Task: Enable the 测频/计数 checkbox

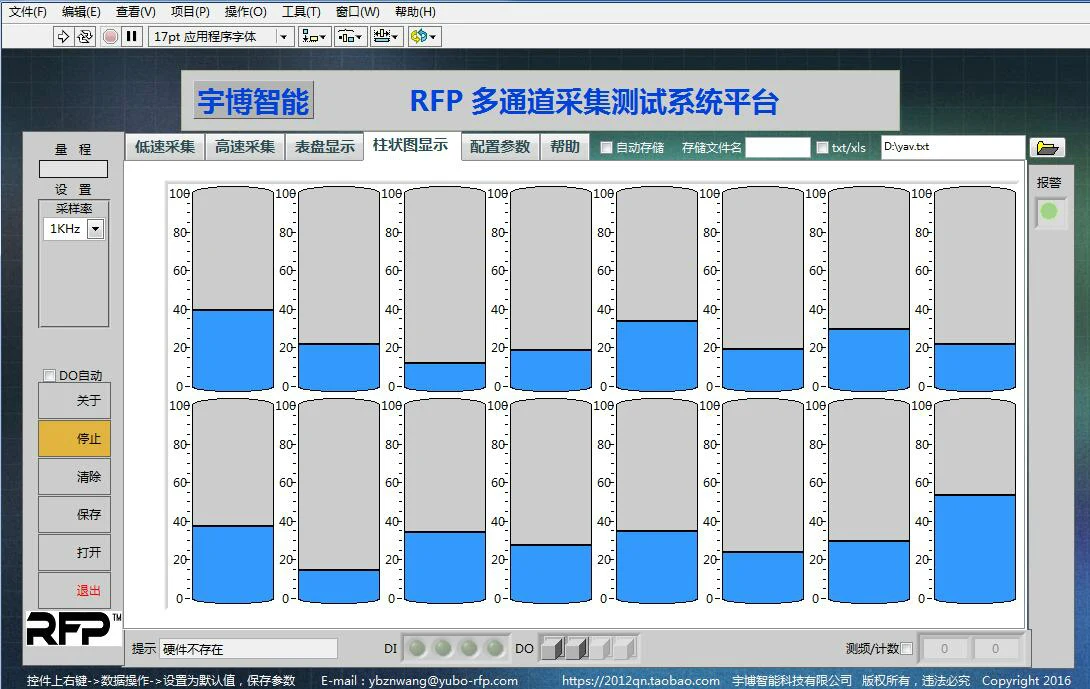Action: pos(906,649)
